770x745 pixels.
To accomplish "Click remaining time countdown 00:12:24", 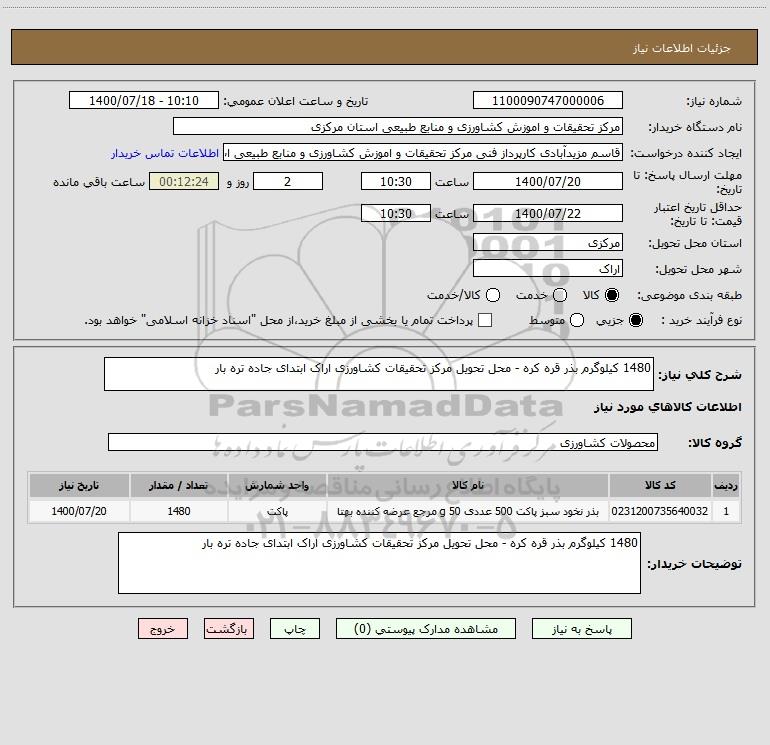I will [x=184, y=181].
